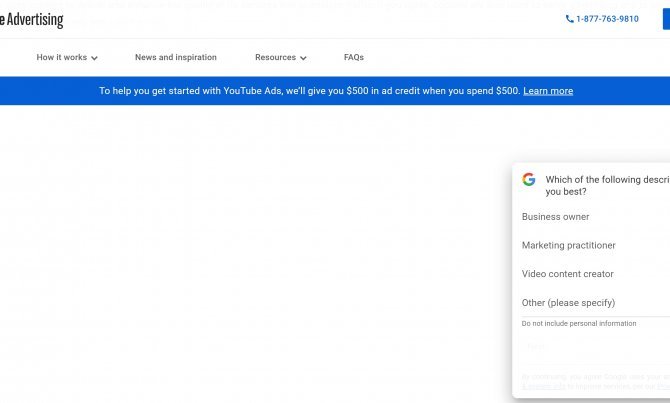Expand the How it works chevron arrow

pyautogui.click(x=94, y=58)
